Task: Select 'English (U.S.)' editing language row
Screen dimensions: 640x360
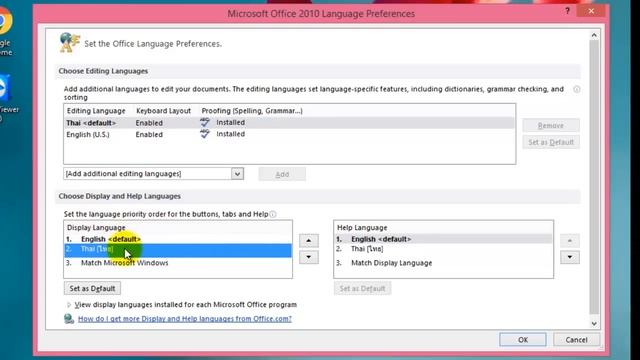Action: (289, 134)
